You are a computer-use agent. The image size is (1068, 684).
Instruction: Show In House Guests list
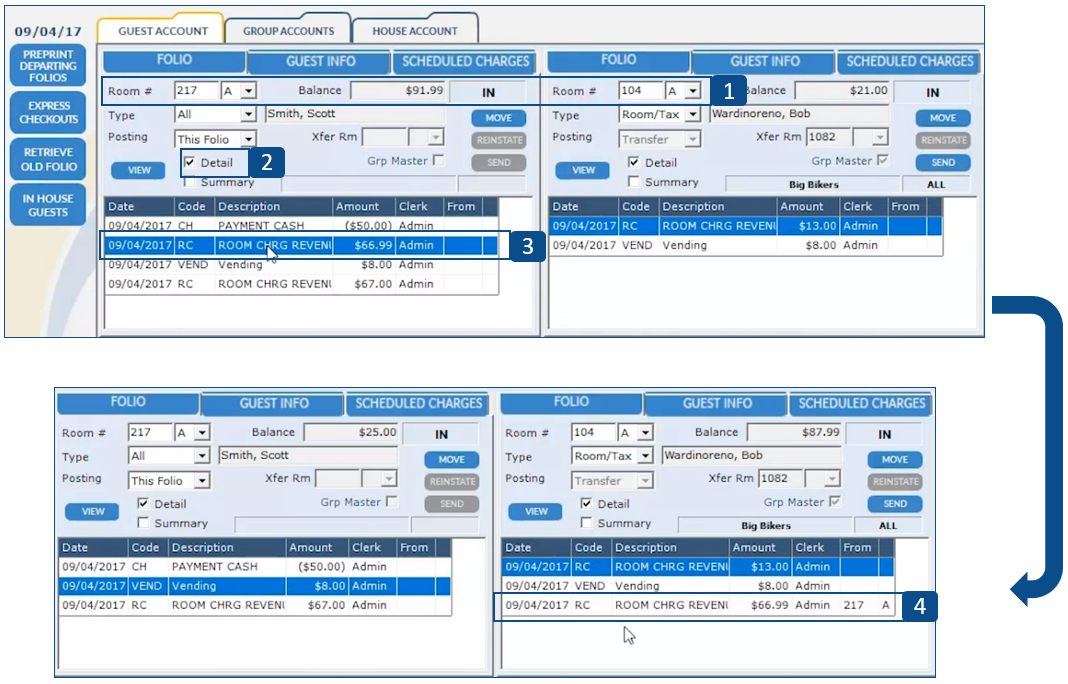[48, 206]
